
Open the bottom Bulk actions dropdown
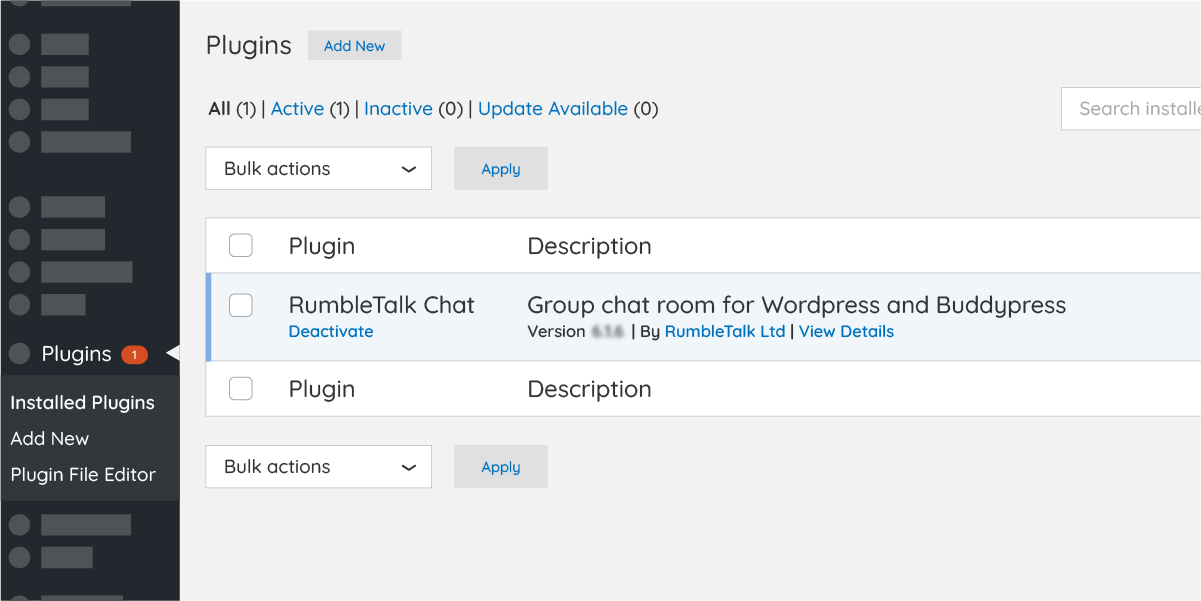coord(318,466)
